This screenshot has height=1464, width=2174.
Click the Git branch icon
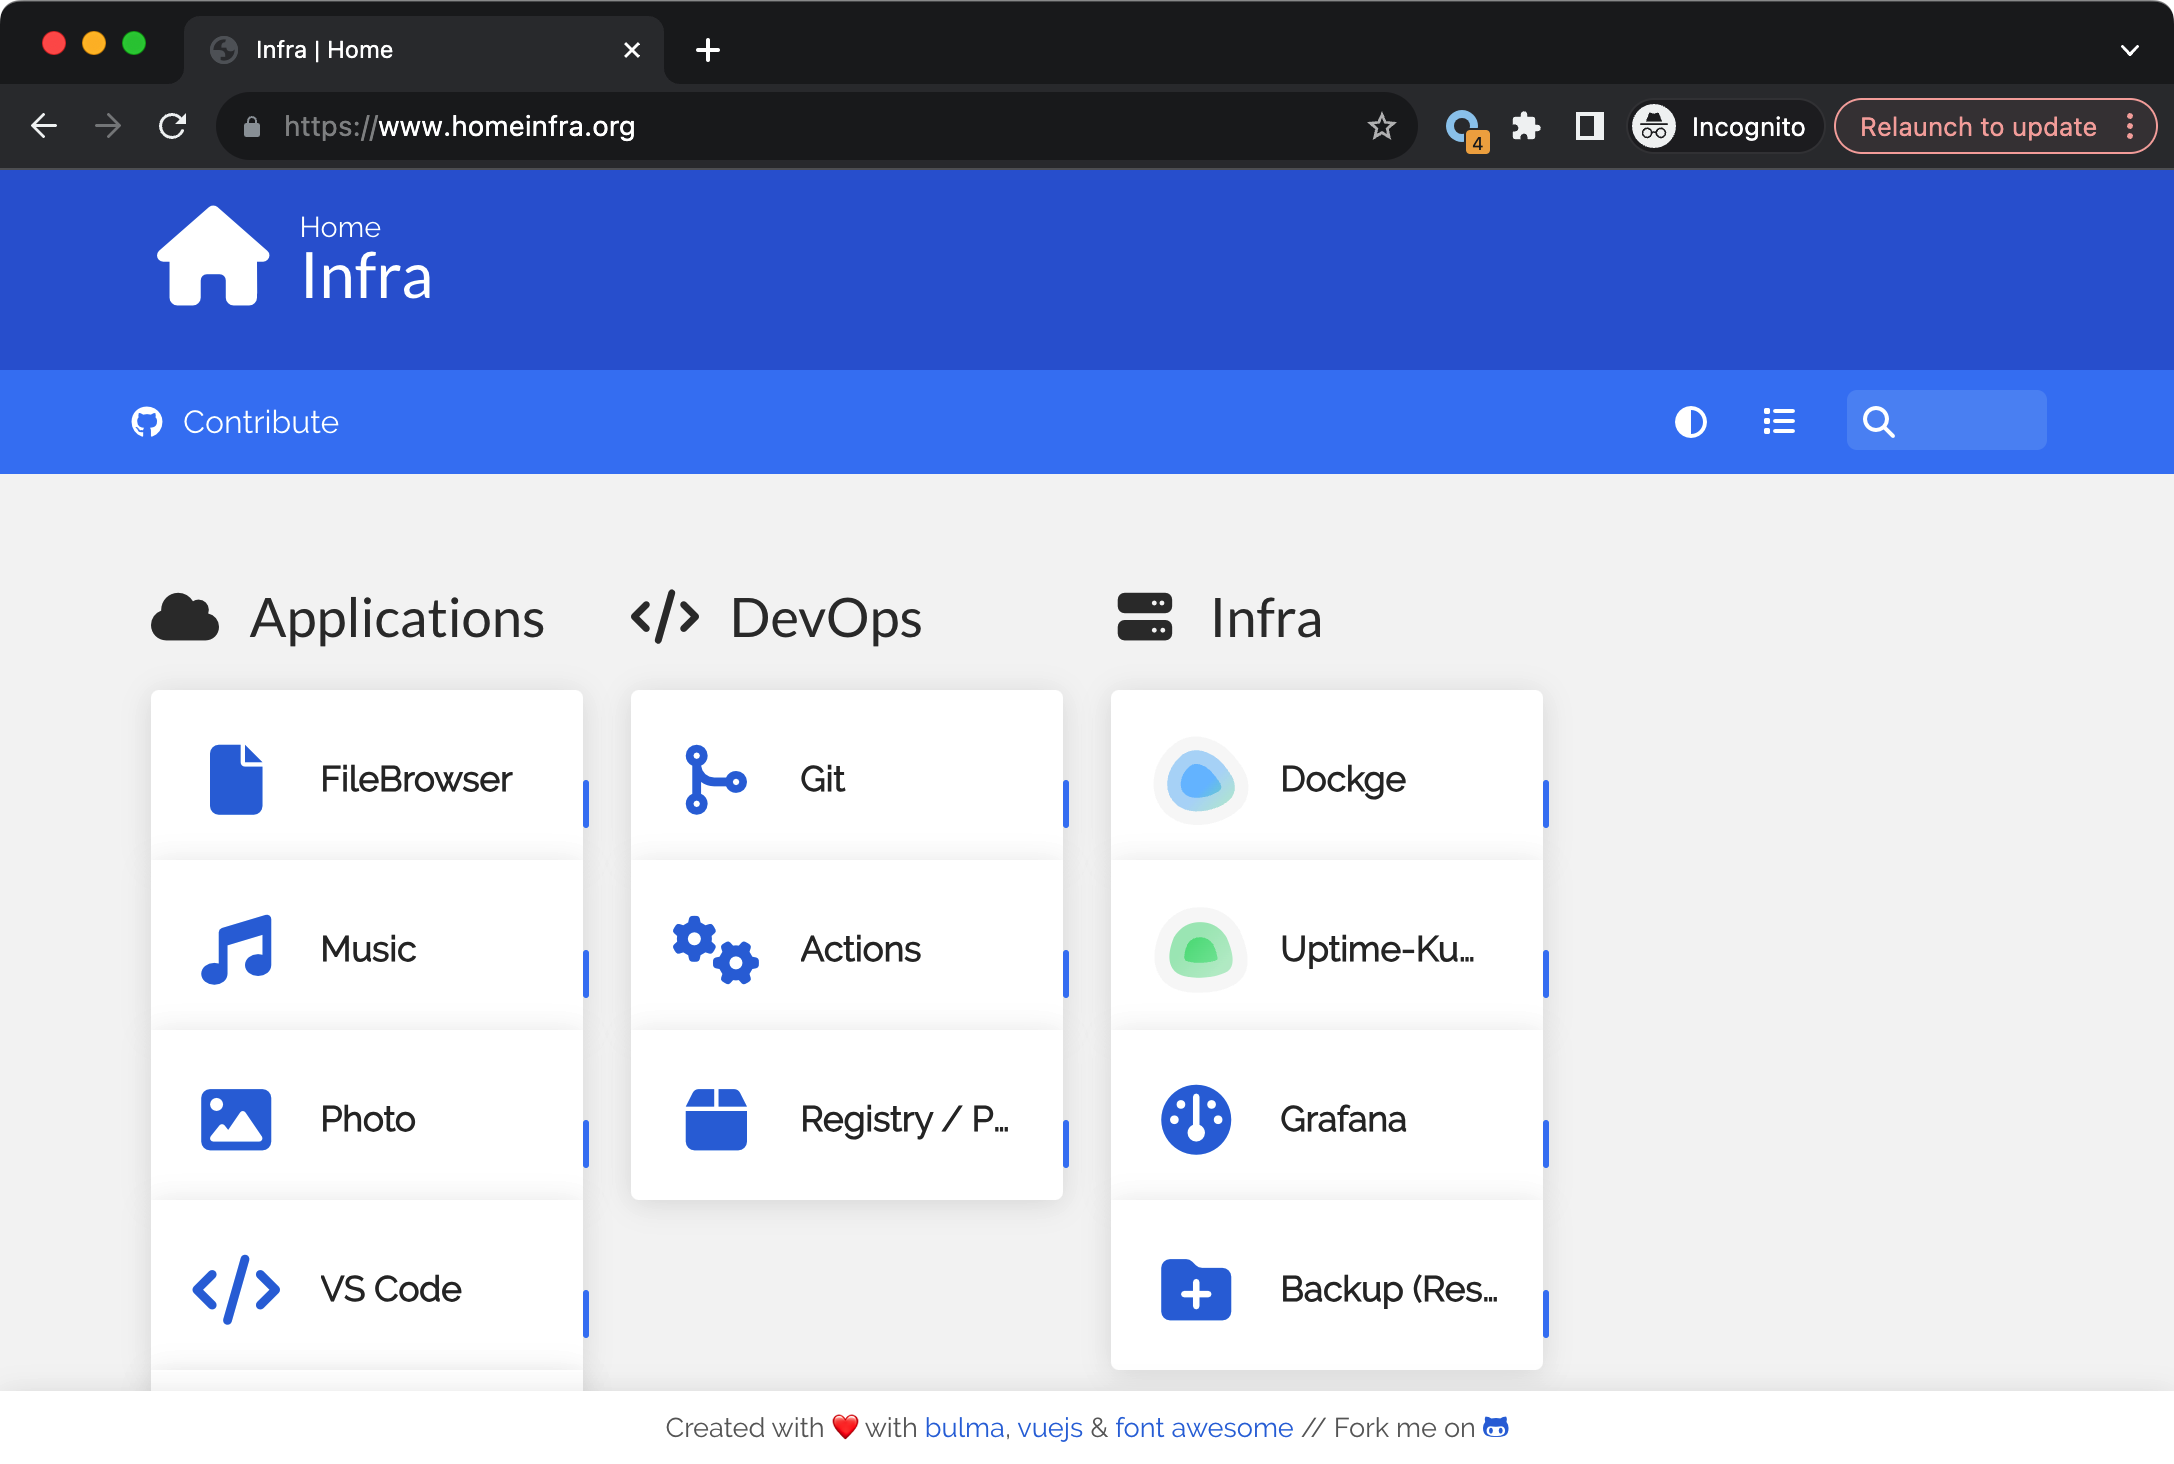click(716, 779)
